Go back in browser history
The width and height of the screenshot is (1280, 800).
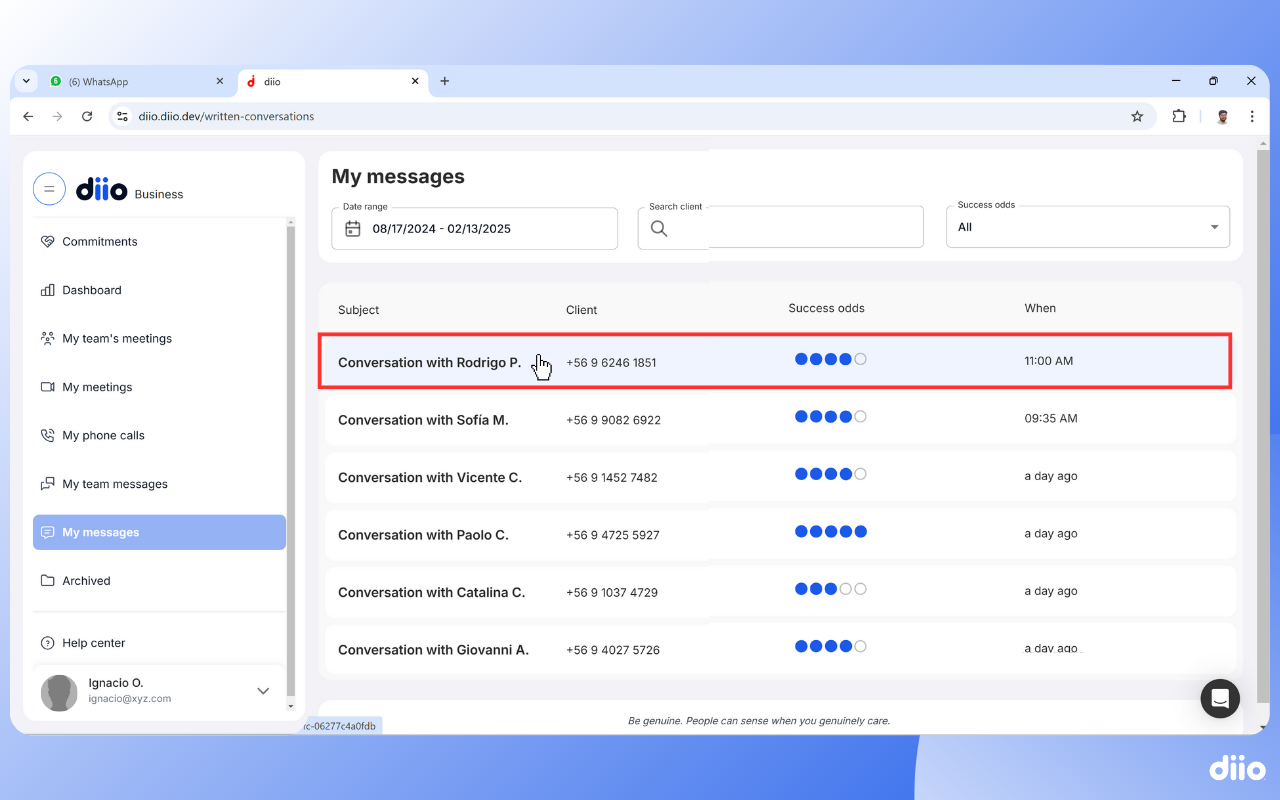[28, 116]
